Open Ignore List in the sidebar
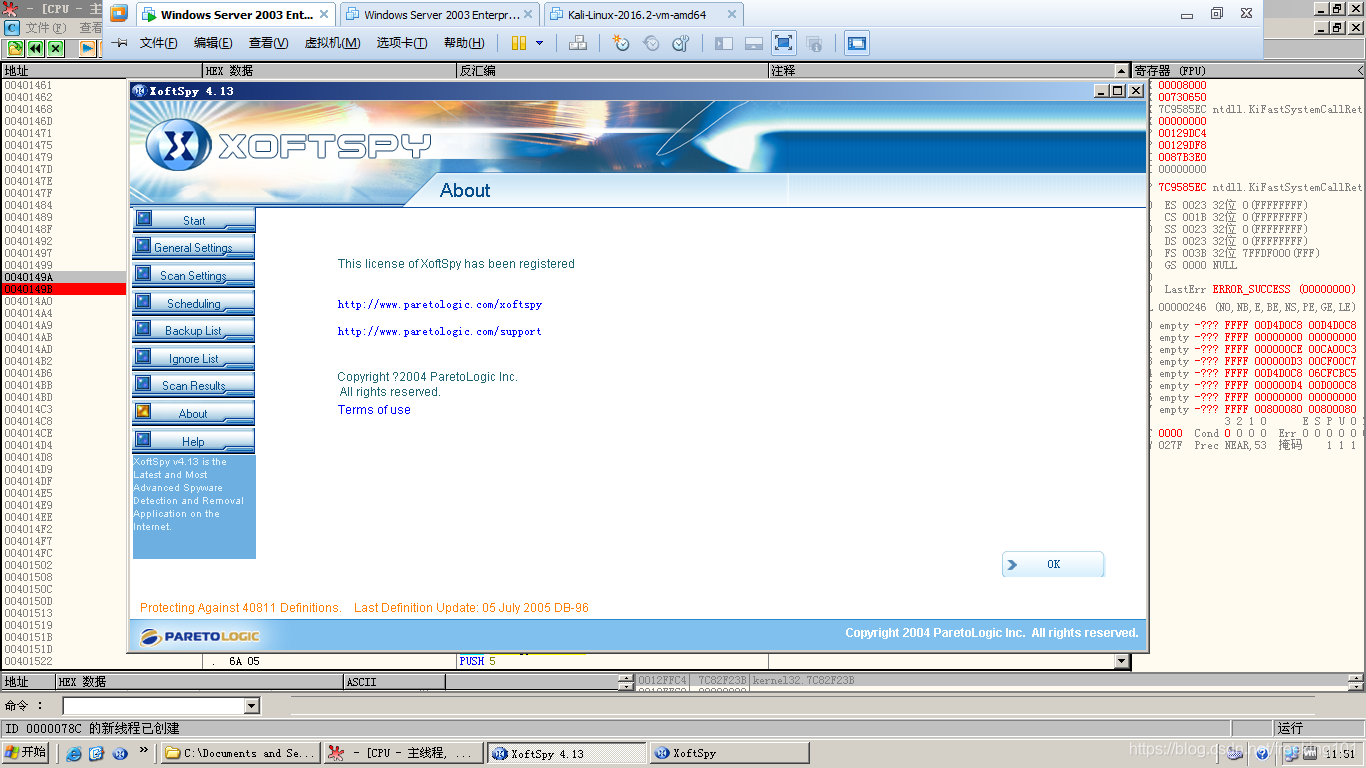 tap(194, 358)
